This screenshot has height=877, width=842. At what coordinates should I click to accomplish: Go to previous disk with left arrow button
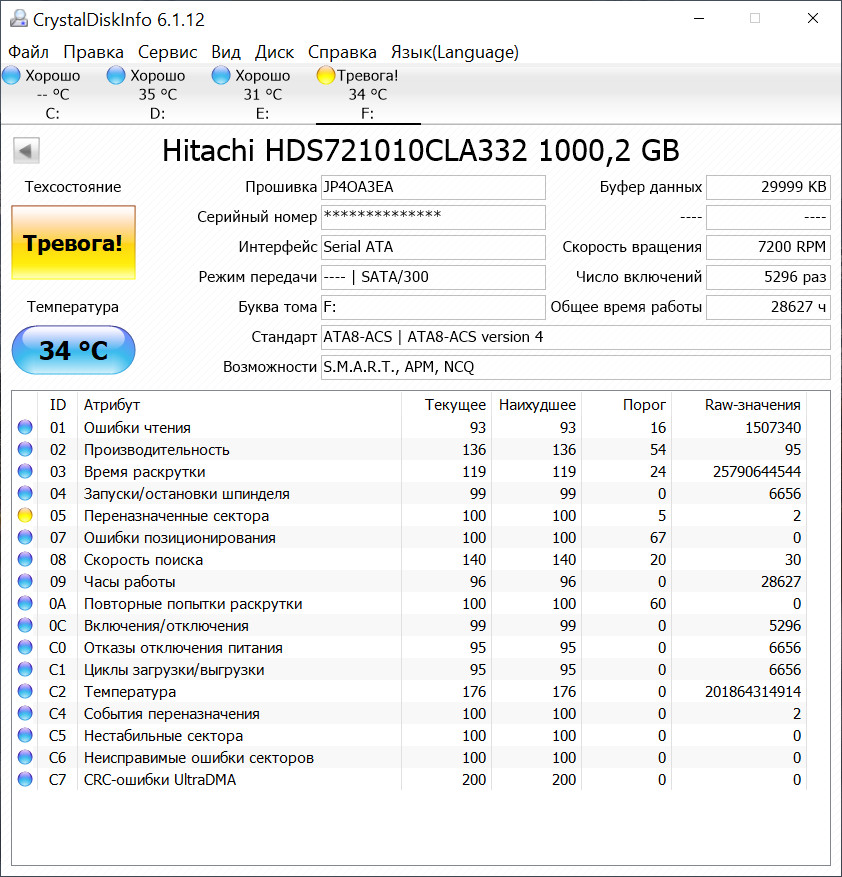(x=26, y=150)
